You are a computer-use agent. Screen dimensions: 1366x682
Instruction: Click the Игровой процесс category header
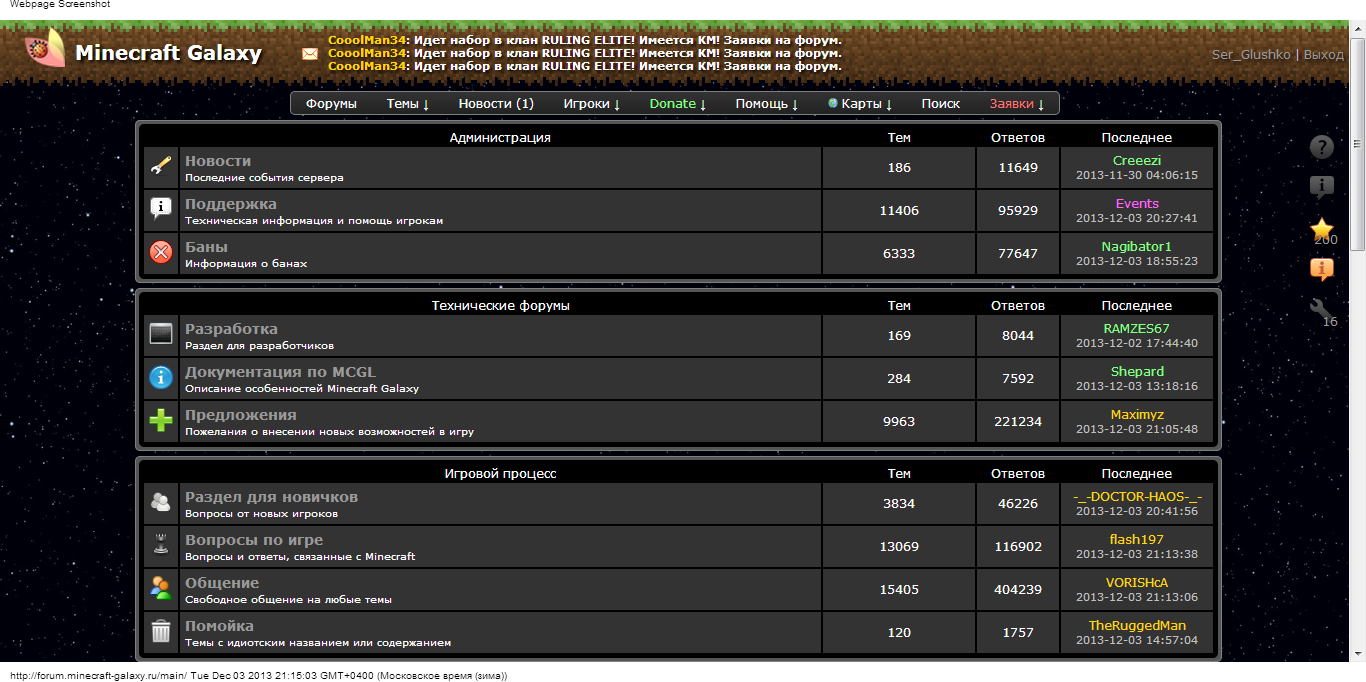point(500,473)
